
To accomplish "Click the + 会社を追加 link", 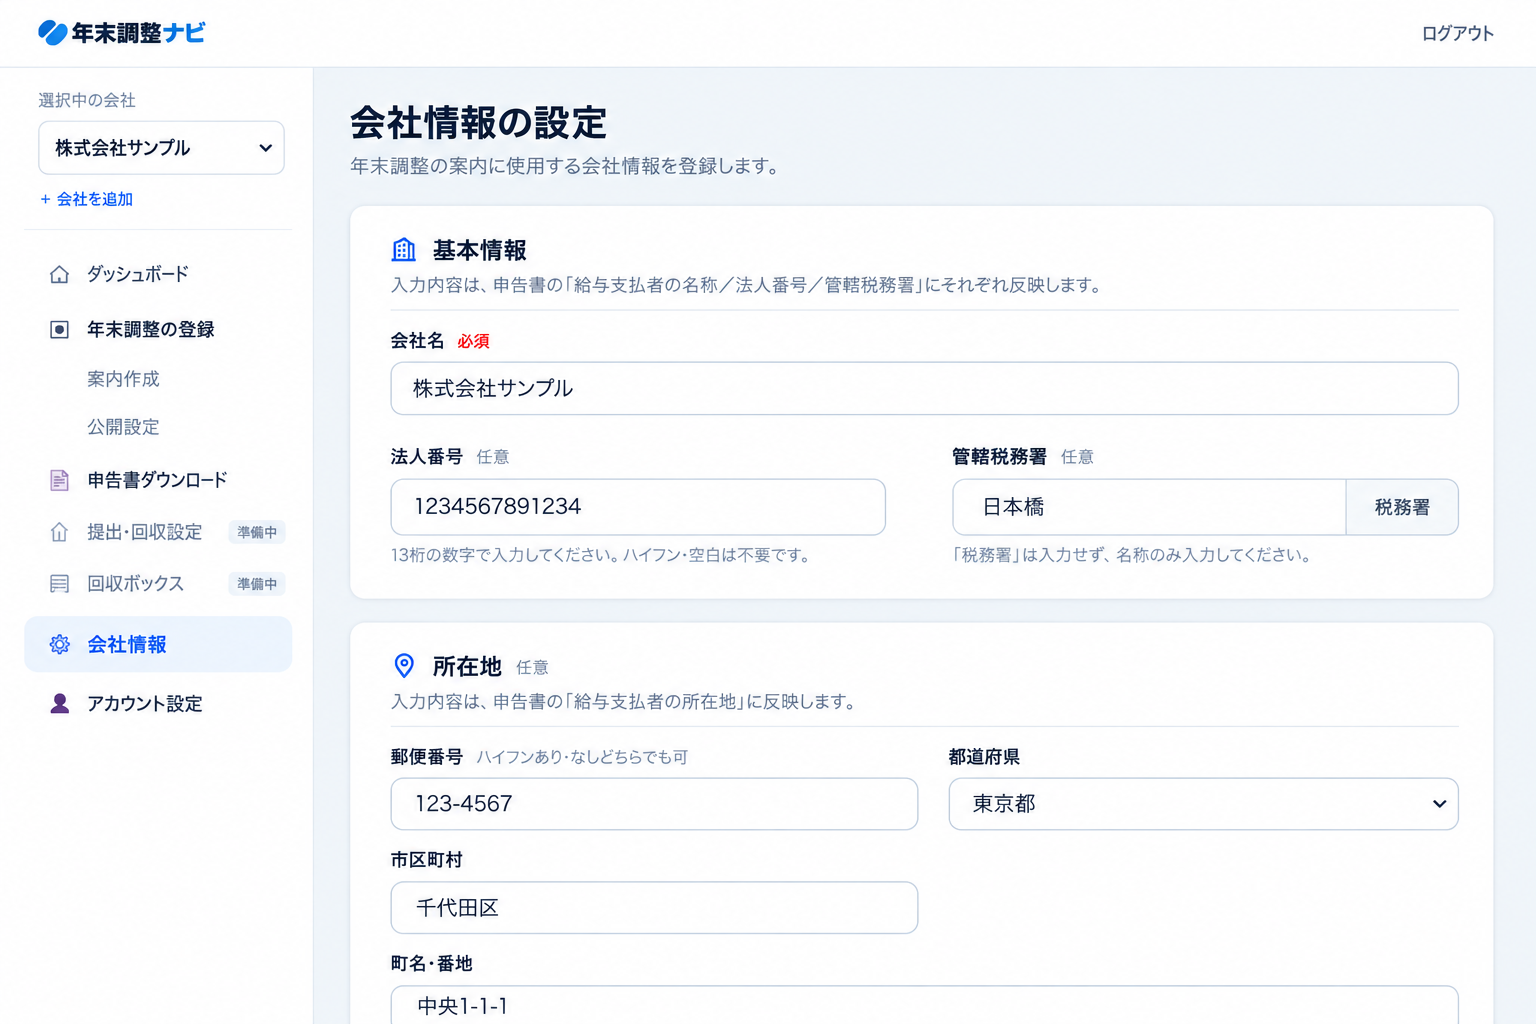I will pos(86,199).
